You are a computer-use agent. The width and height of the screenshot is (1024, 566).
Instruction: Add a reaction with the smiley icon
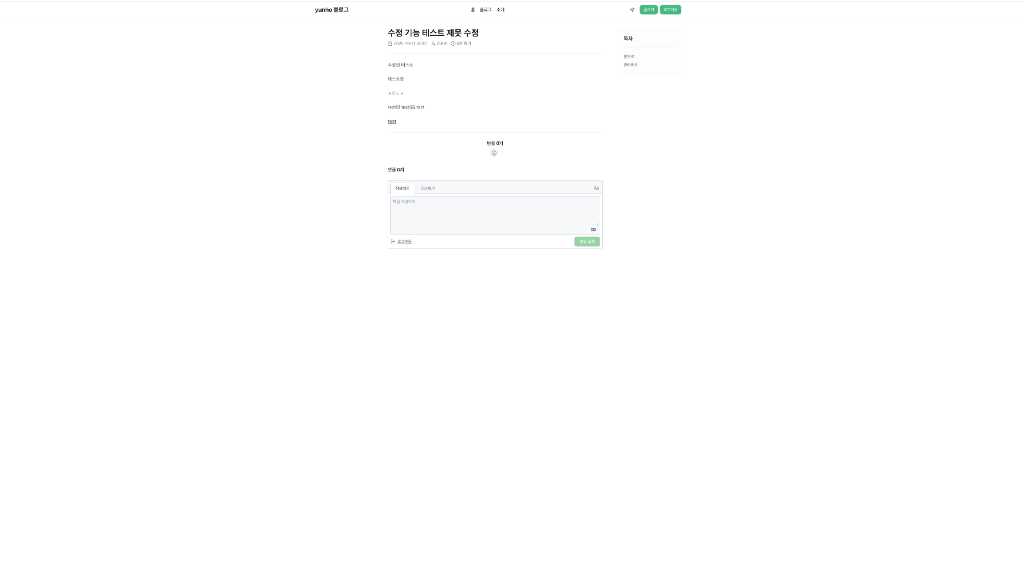494,153
